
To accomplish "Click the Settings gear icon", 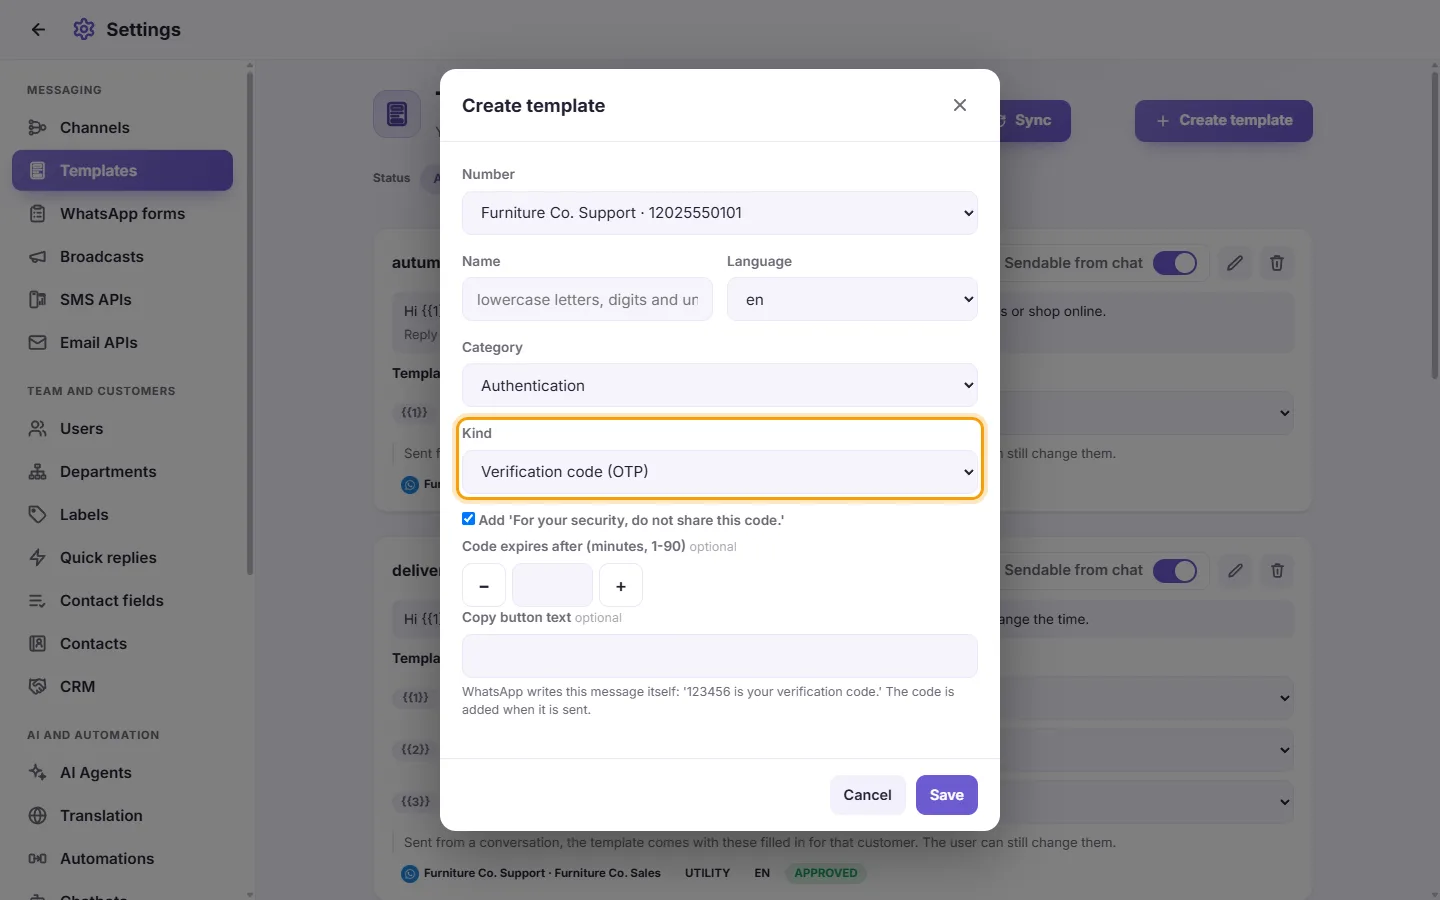I will pyautogui.click(x=84, y=29).
